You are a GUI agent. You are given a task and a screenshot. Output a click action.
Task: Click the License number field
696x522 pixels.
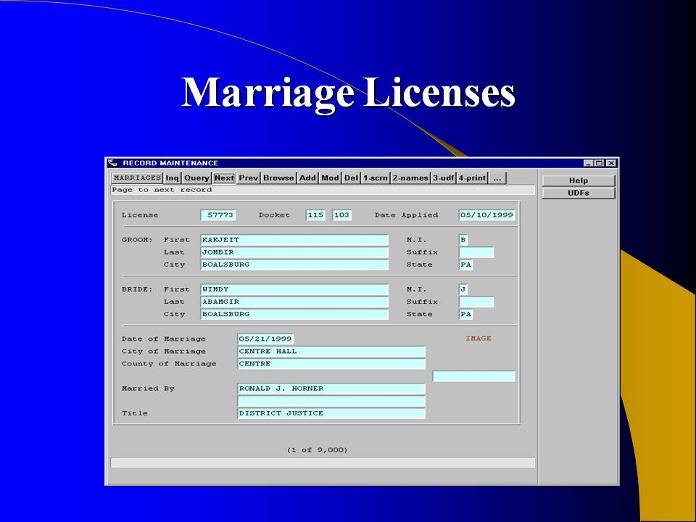[x=218, y=215]
